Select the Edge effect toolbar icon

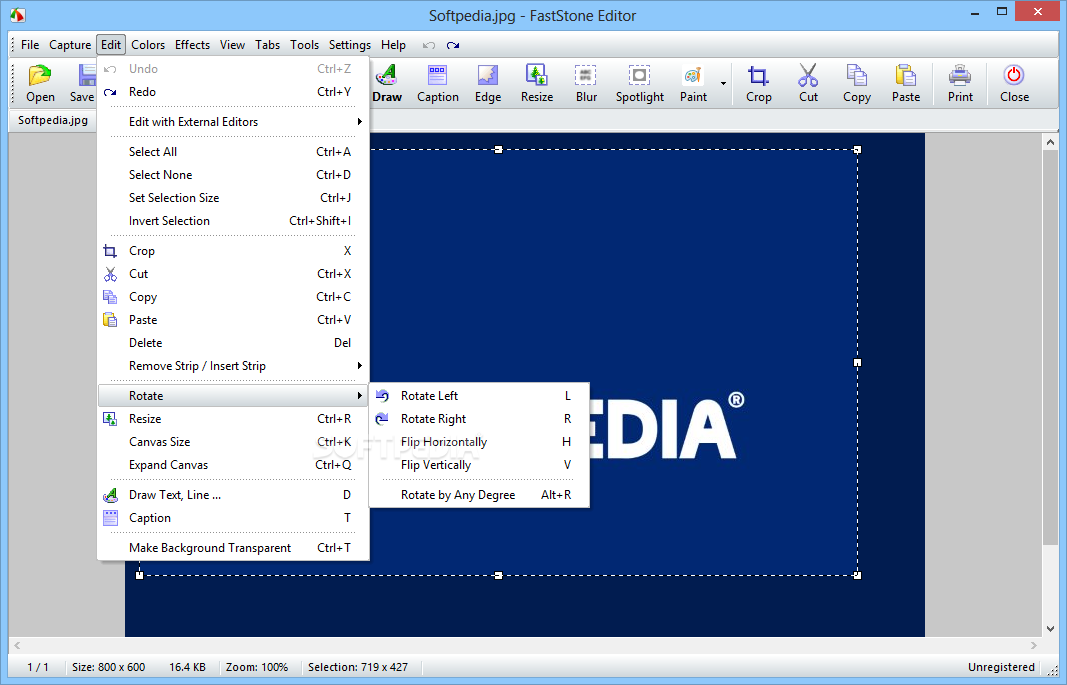click(x=487, y=75)
